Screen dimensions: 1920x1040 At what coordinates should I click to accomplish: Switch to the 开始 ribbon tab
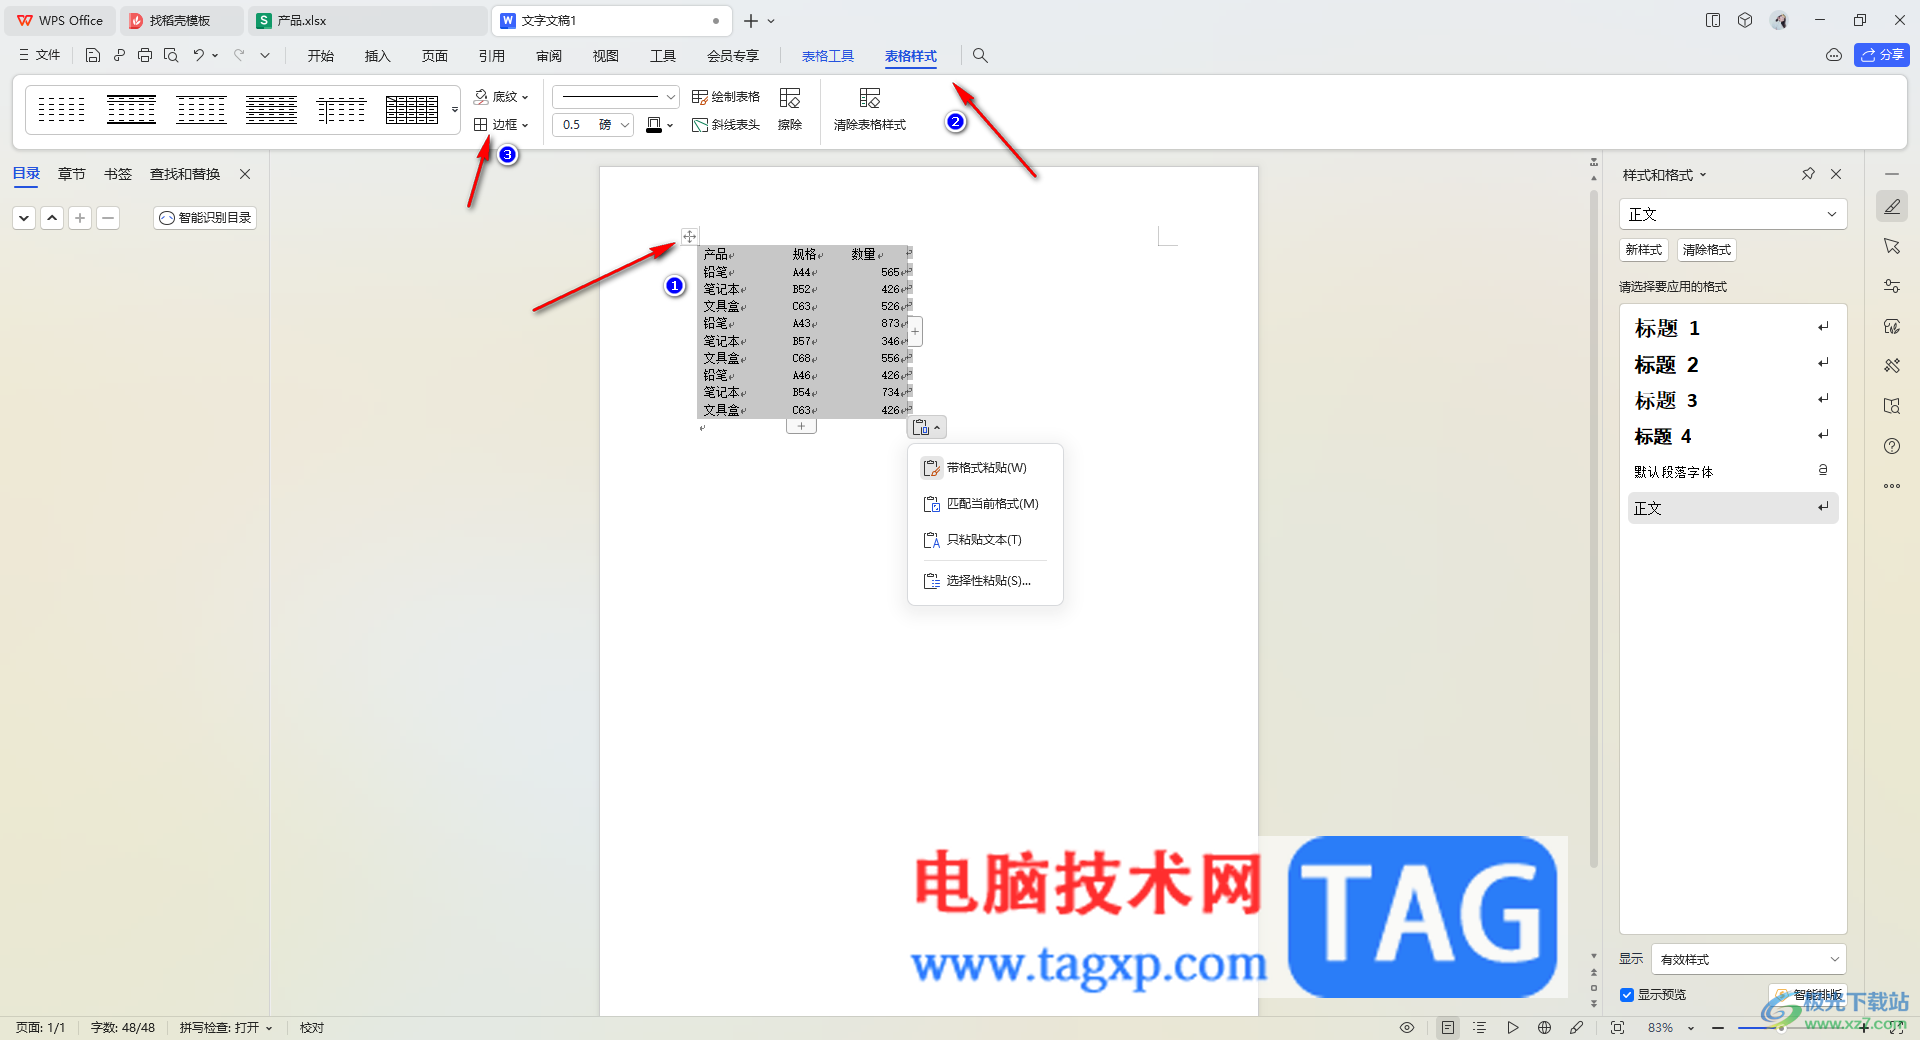point(321,56)
